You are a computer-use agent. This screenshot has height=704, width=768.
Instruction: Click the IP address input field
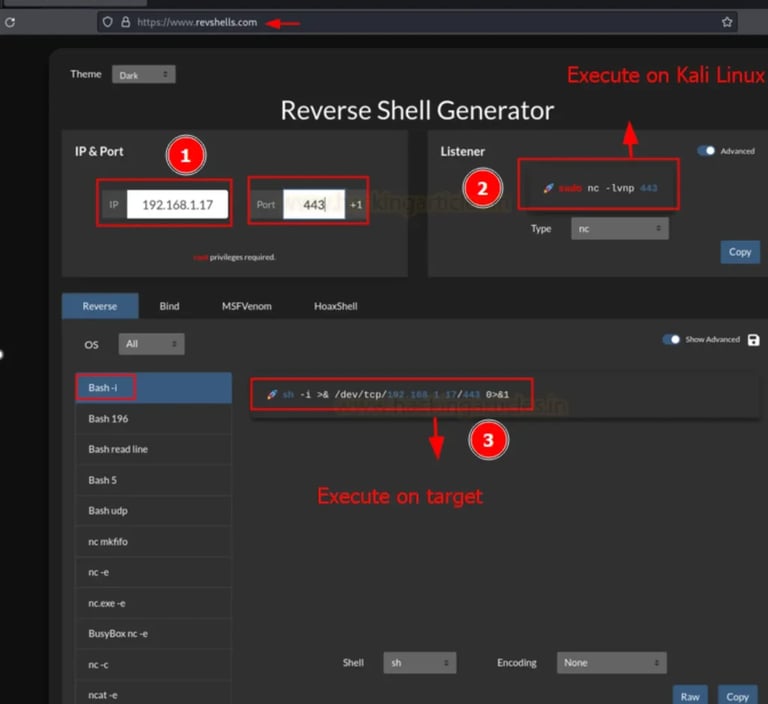click(177, 204)
